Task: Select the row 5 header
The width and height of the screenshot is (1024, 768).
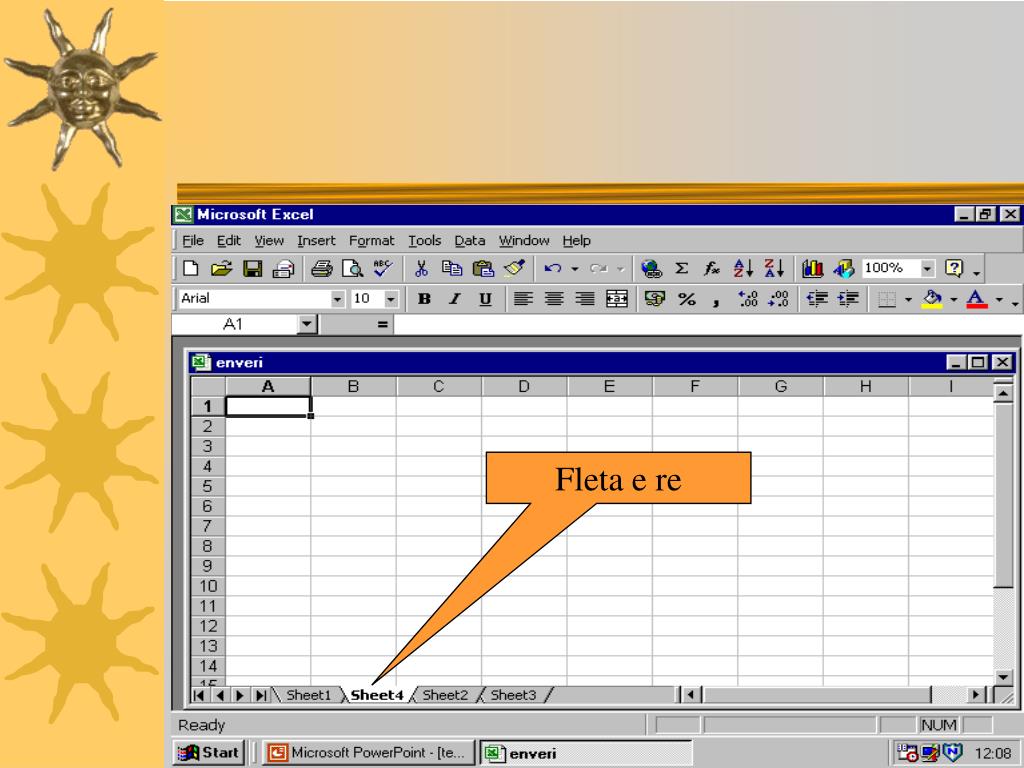Action: (x=208, y=487)
